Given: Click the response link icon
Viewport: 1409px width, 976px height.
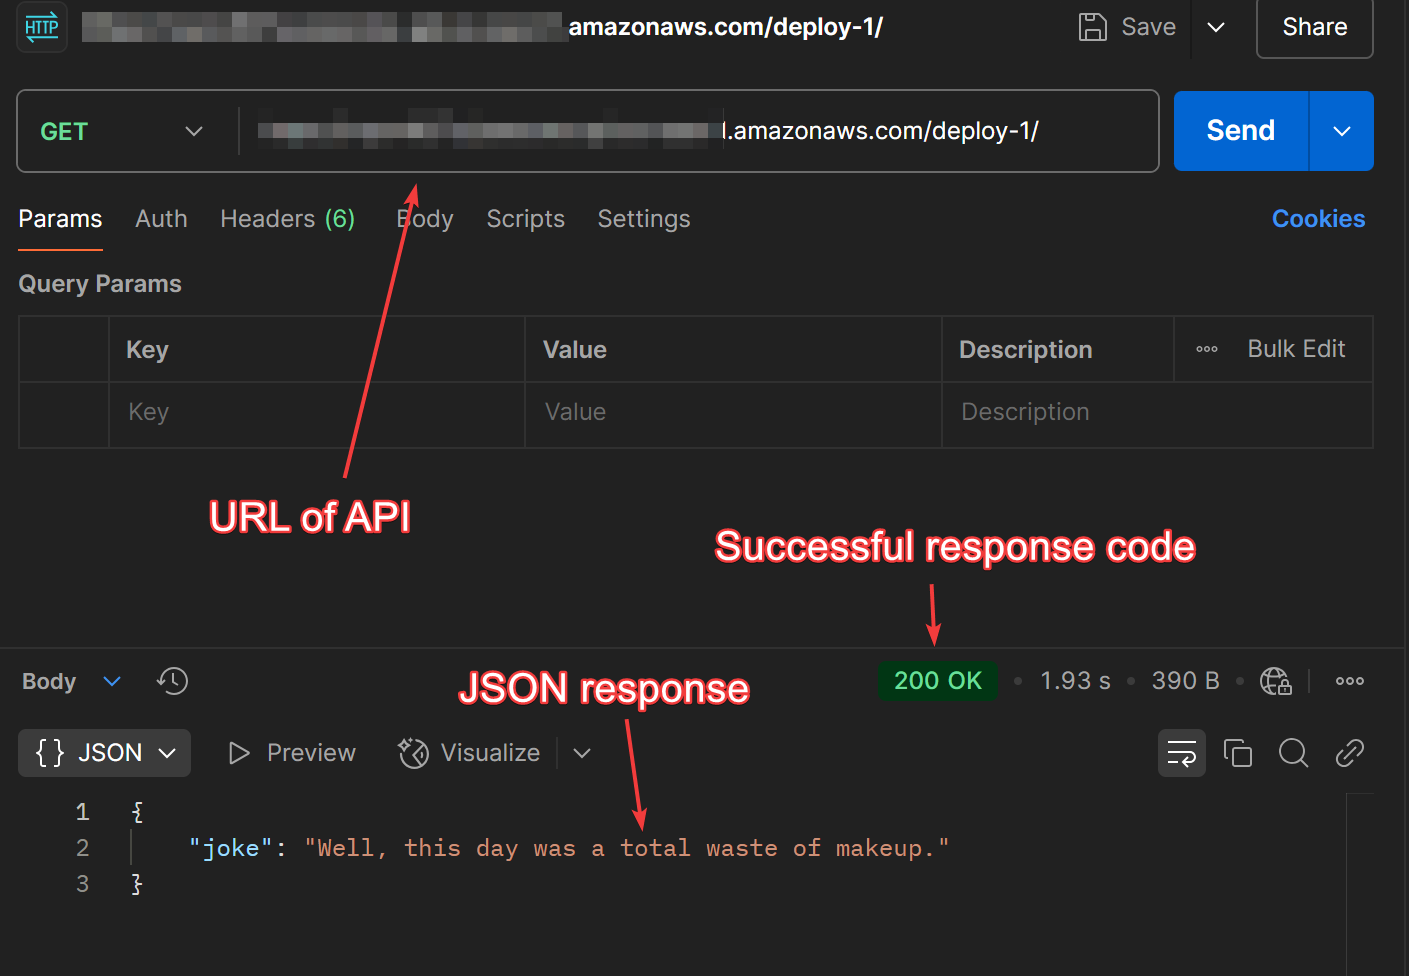Looking at the screenshot, I should tap(1349, 753).
